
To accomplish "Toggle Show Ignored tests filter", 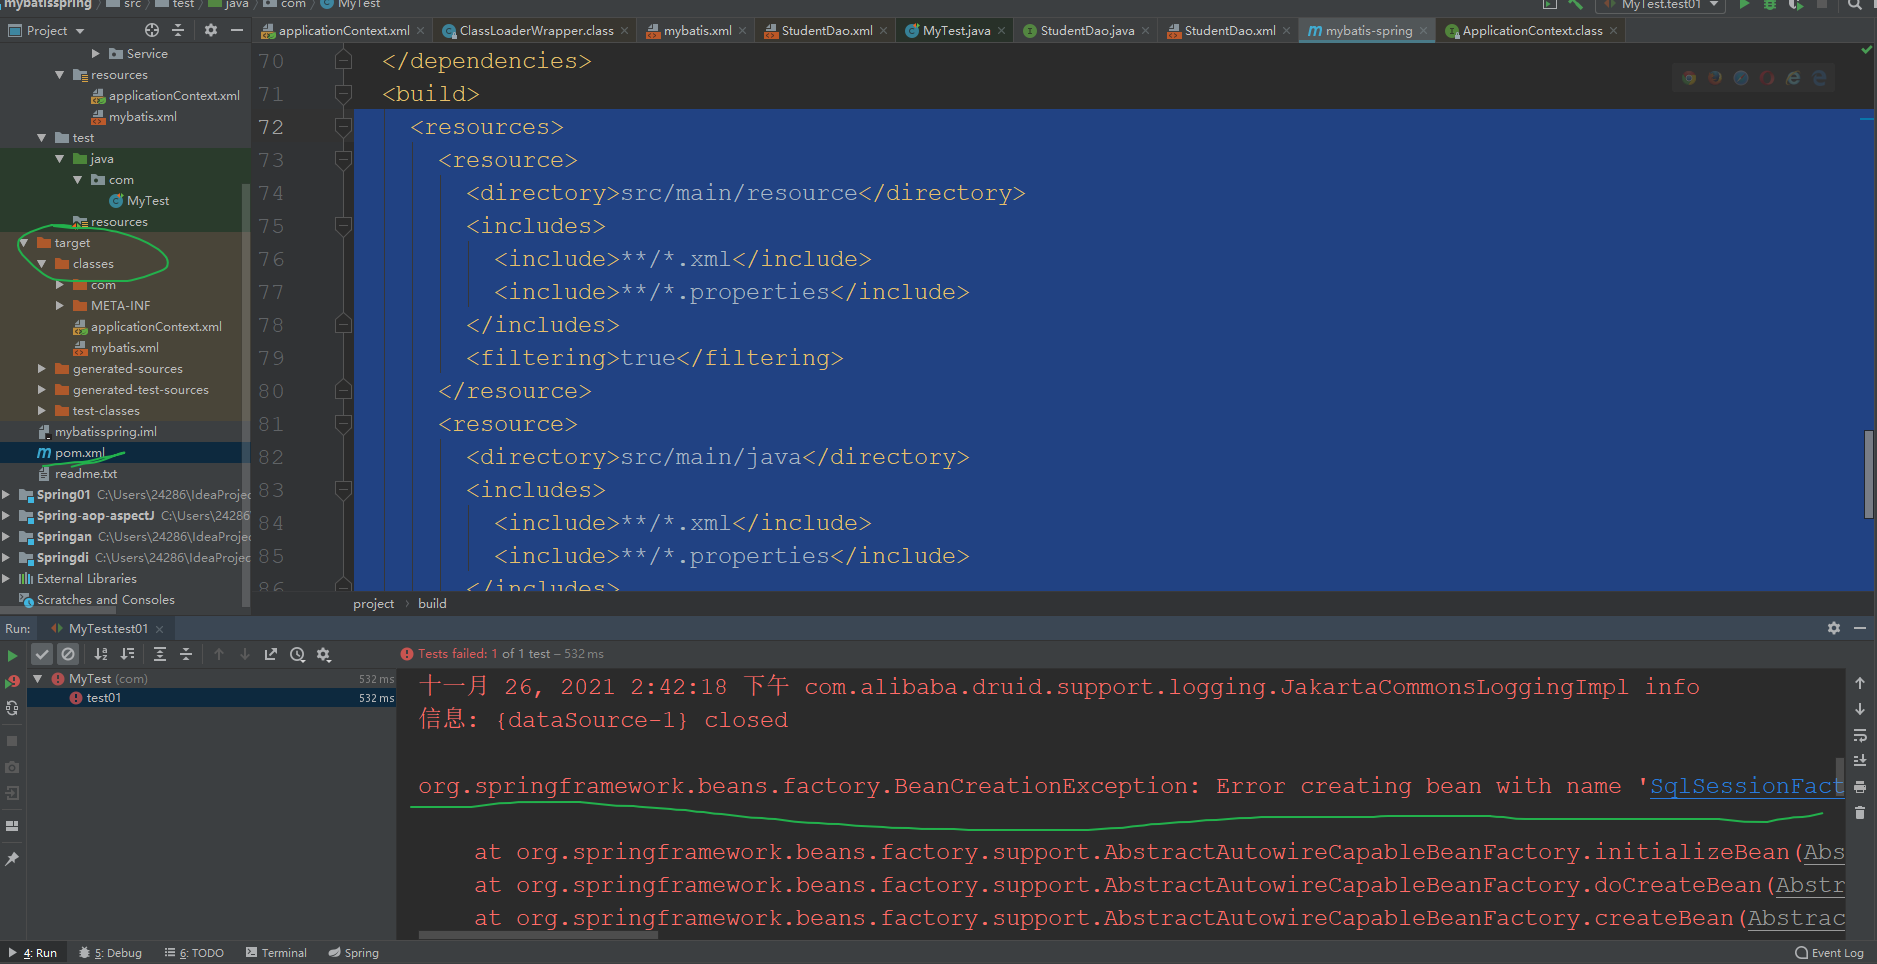I will [x=68, y=654].
